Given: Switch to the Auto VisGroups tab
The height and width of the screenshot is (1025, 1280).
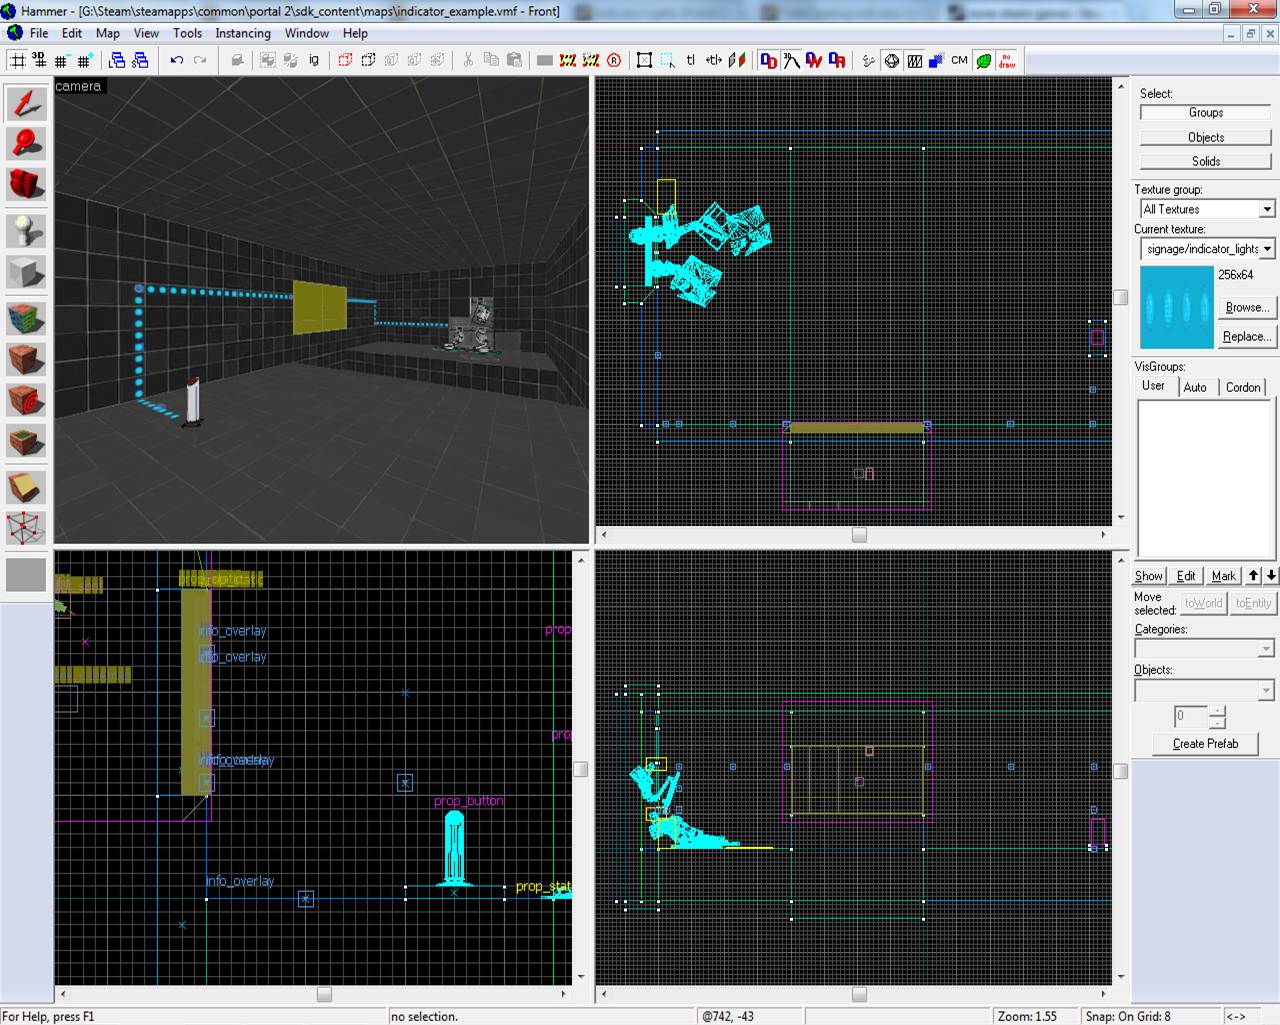Looking at the screenshot, I should click(1196, 387).
